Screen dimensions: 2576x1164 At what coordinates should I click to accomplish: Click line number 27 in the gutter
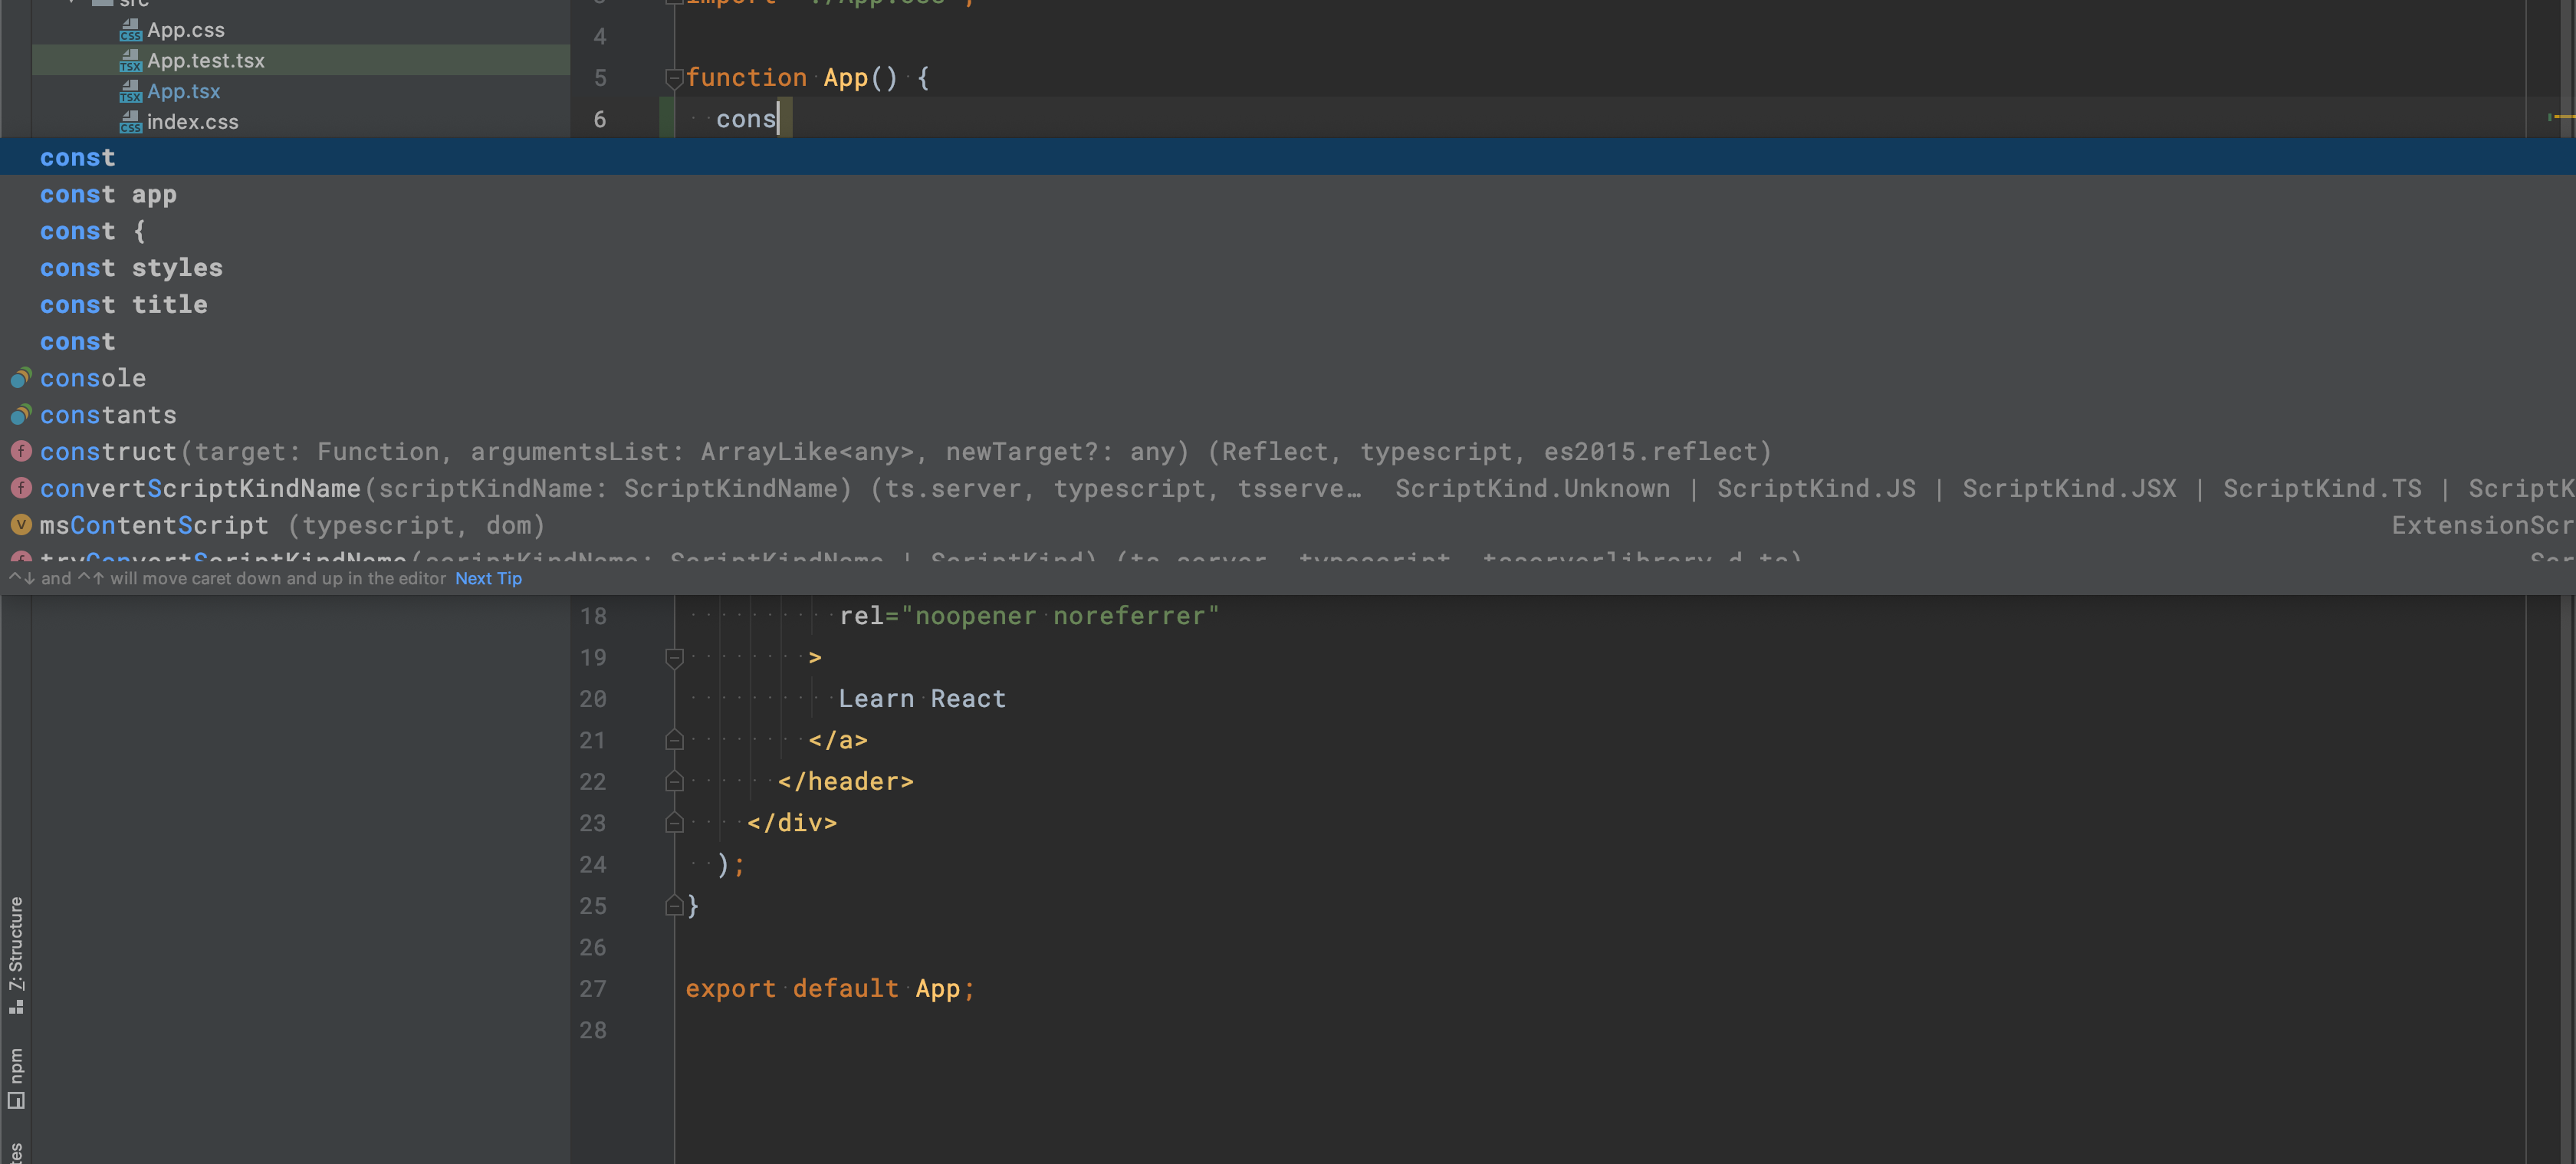pos(593,988)
